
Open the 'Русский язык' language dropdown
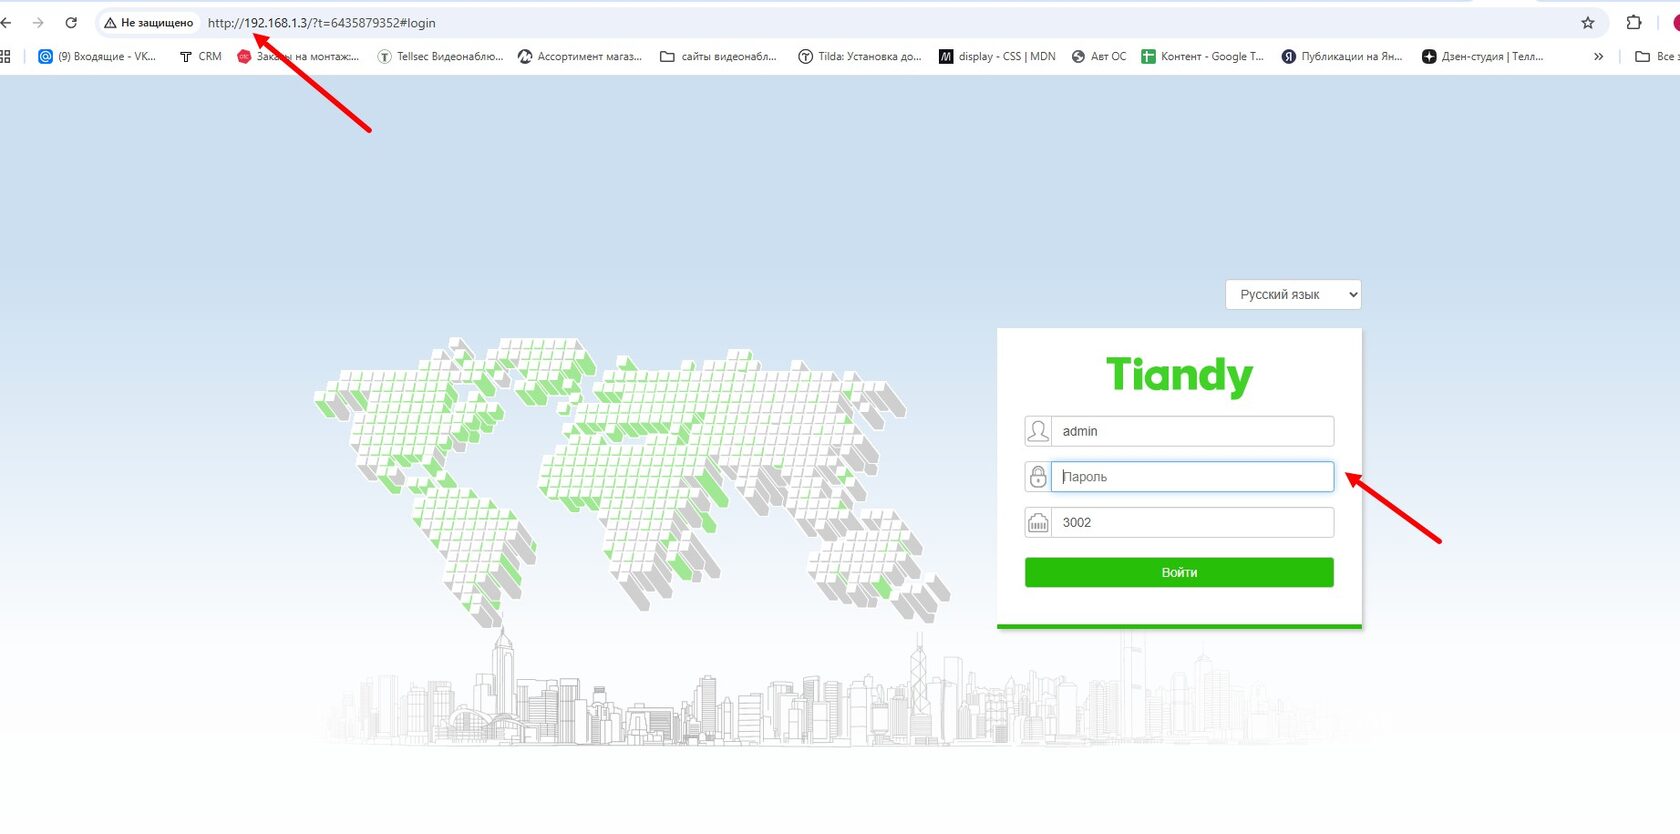point(1293,294)
